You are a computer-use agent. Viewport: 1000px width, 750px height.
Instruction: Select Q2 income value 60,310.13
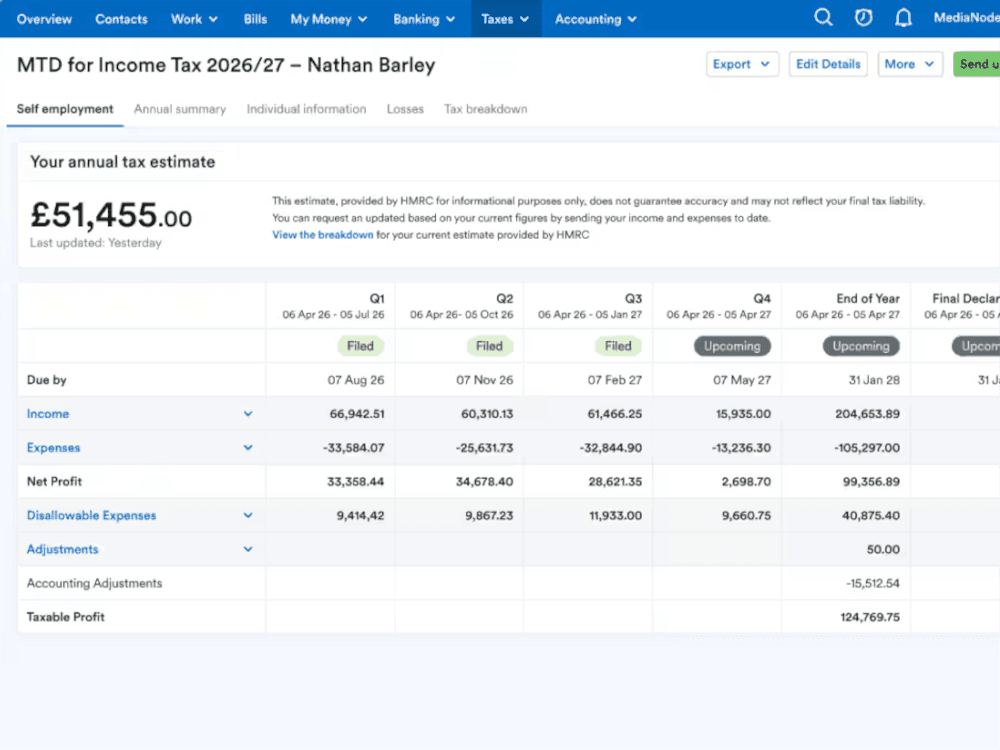click(x=487, y=414)
